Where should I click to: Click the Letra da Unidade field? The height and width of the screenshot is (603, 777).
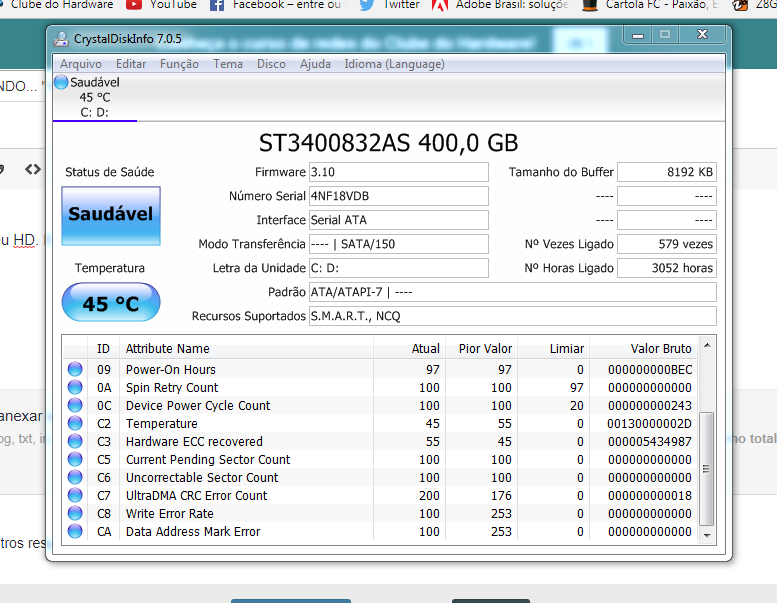[398, 268]
